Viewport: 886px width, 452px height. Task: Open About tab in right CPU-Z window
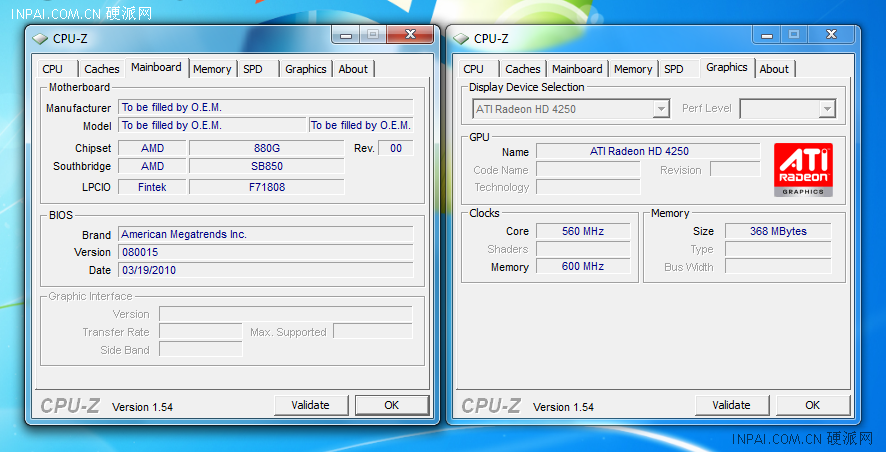tap(774, 69)
